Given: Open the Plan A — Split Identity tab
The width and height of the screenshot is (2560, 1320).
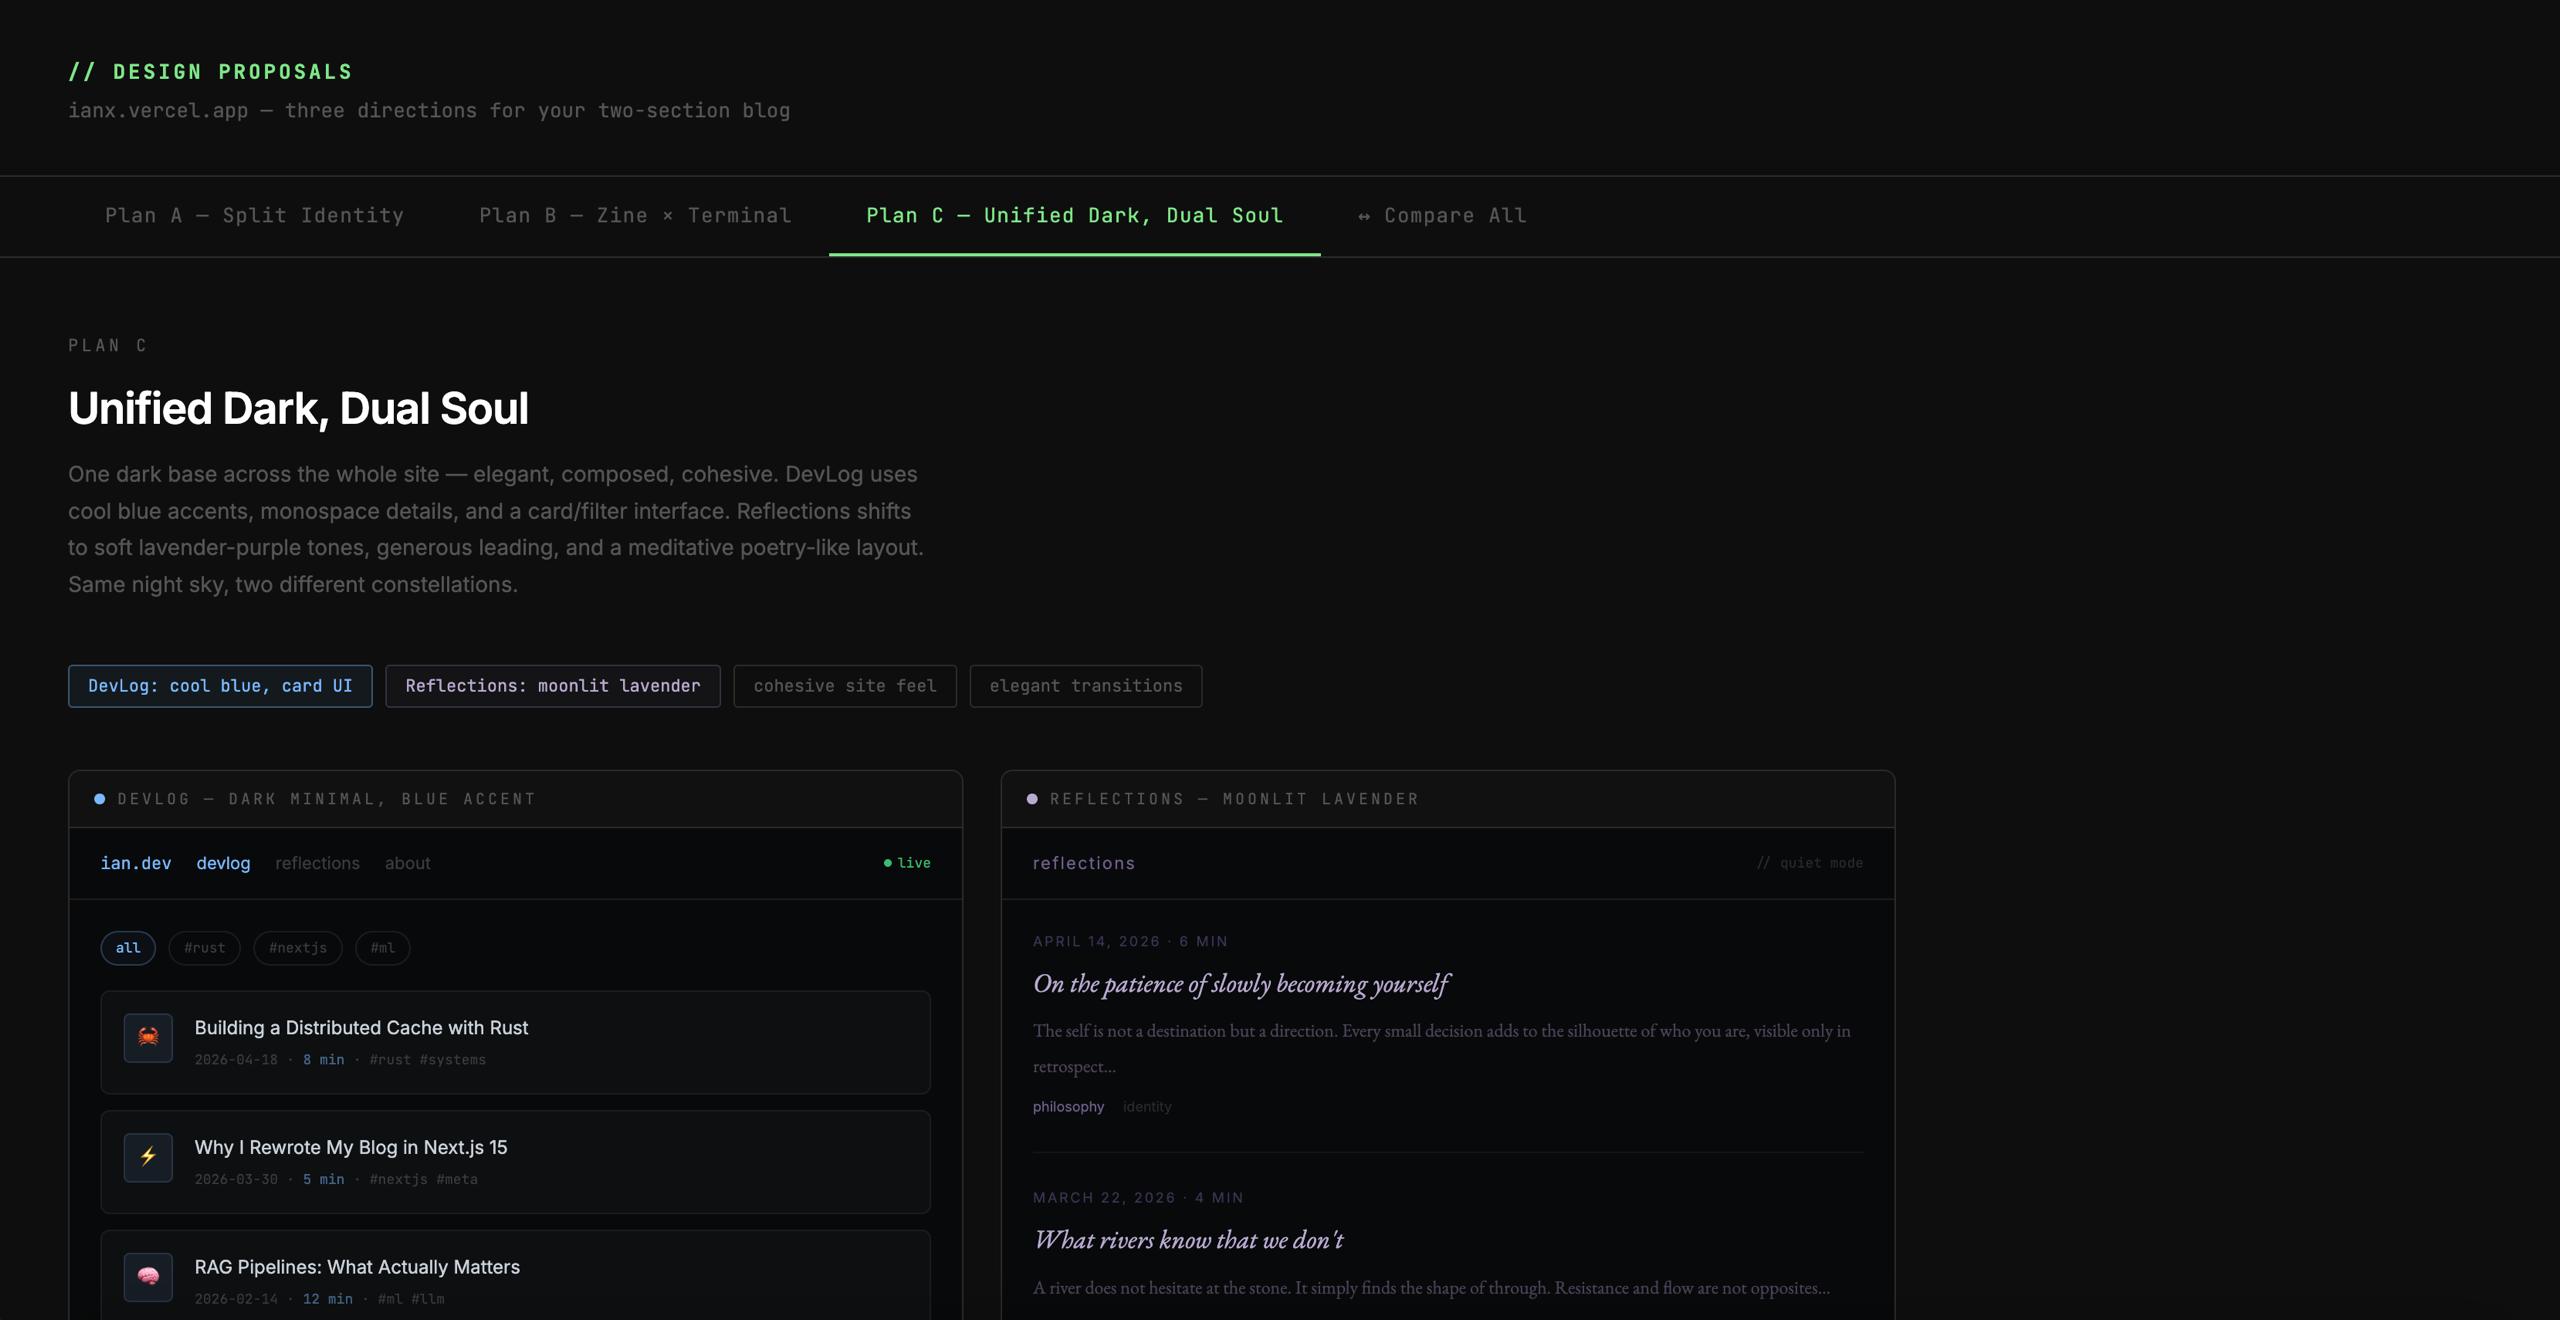Looking at the screenshot, I should 254,216.
